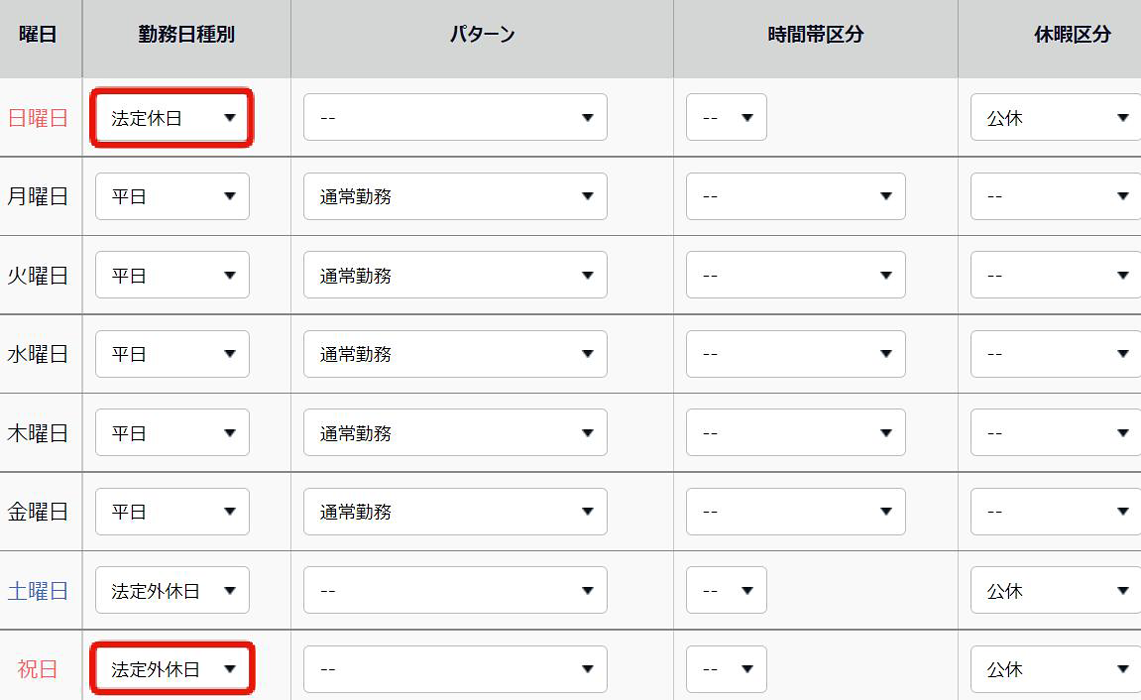Open Tuesday work day type 平日 dropdown
This screenshot has width=1141, height=700.
(x=172, y=275)
